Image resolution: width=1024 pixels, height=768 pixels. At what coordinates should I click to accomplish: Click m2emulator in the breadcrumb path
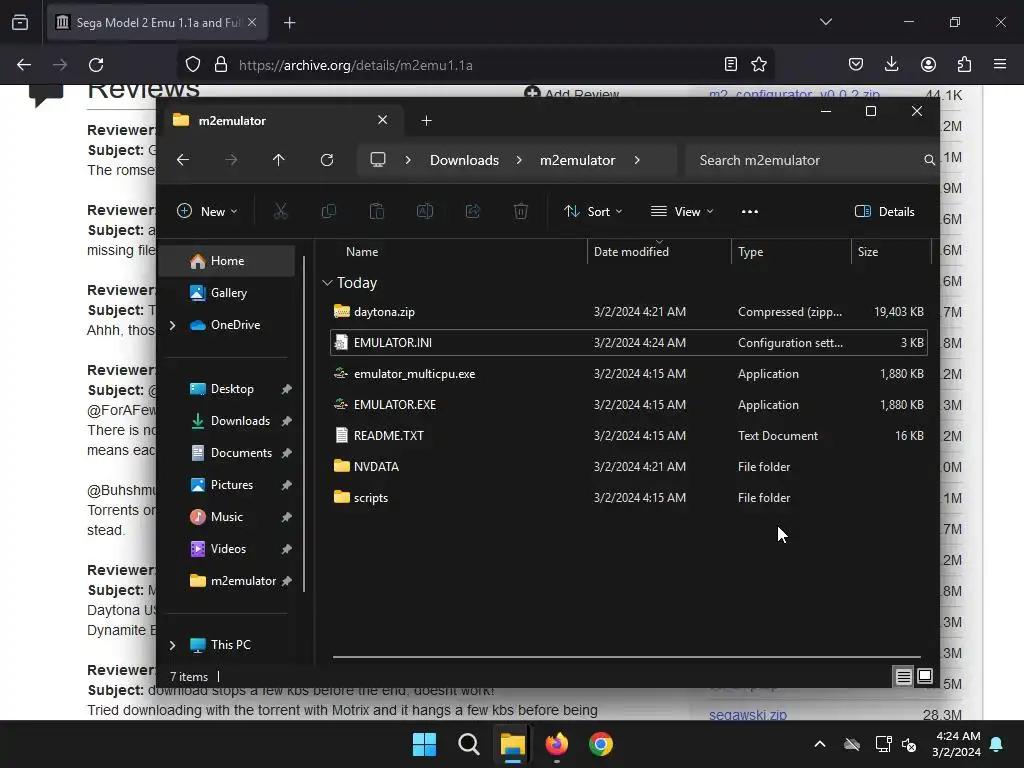tap(577, 160)
